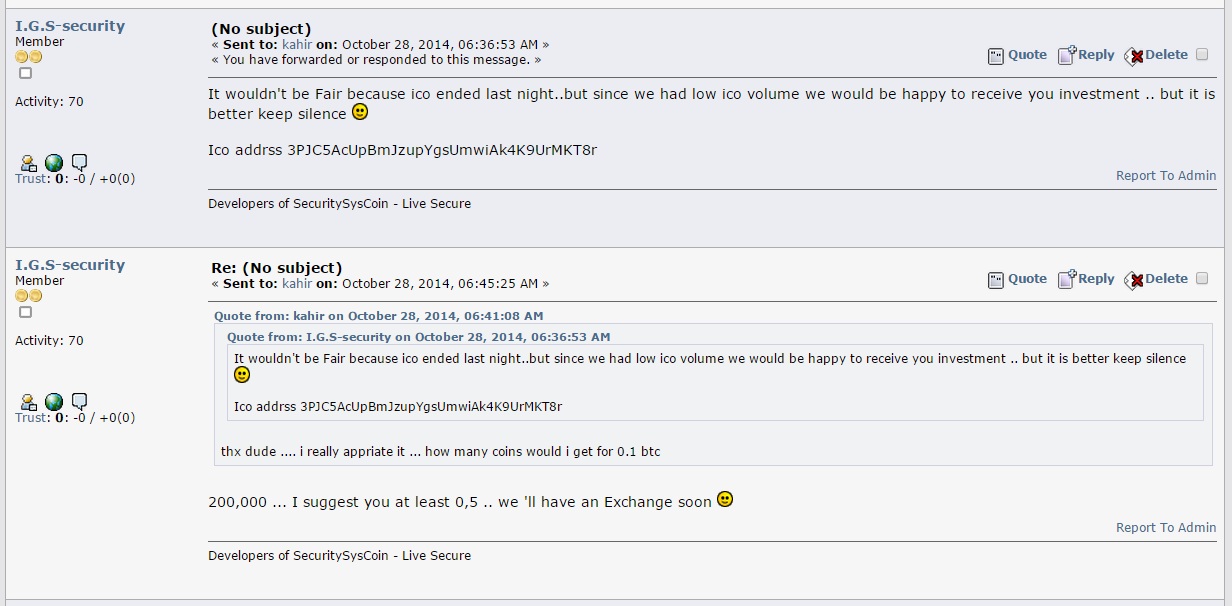Screen dimensions: 1232x606
Task: Open second sender's website globe icon
Action: pos(54,402)
